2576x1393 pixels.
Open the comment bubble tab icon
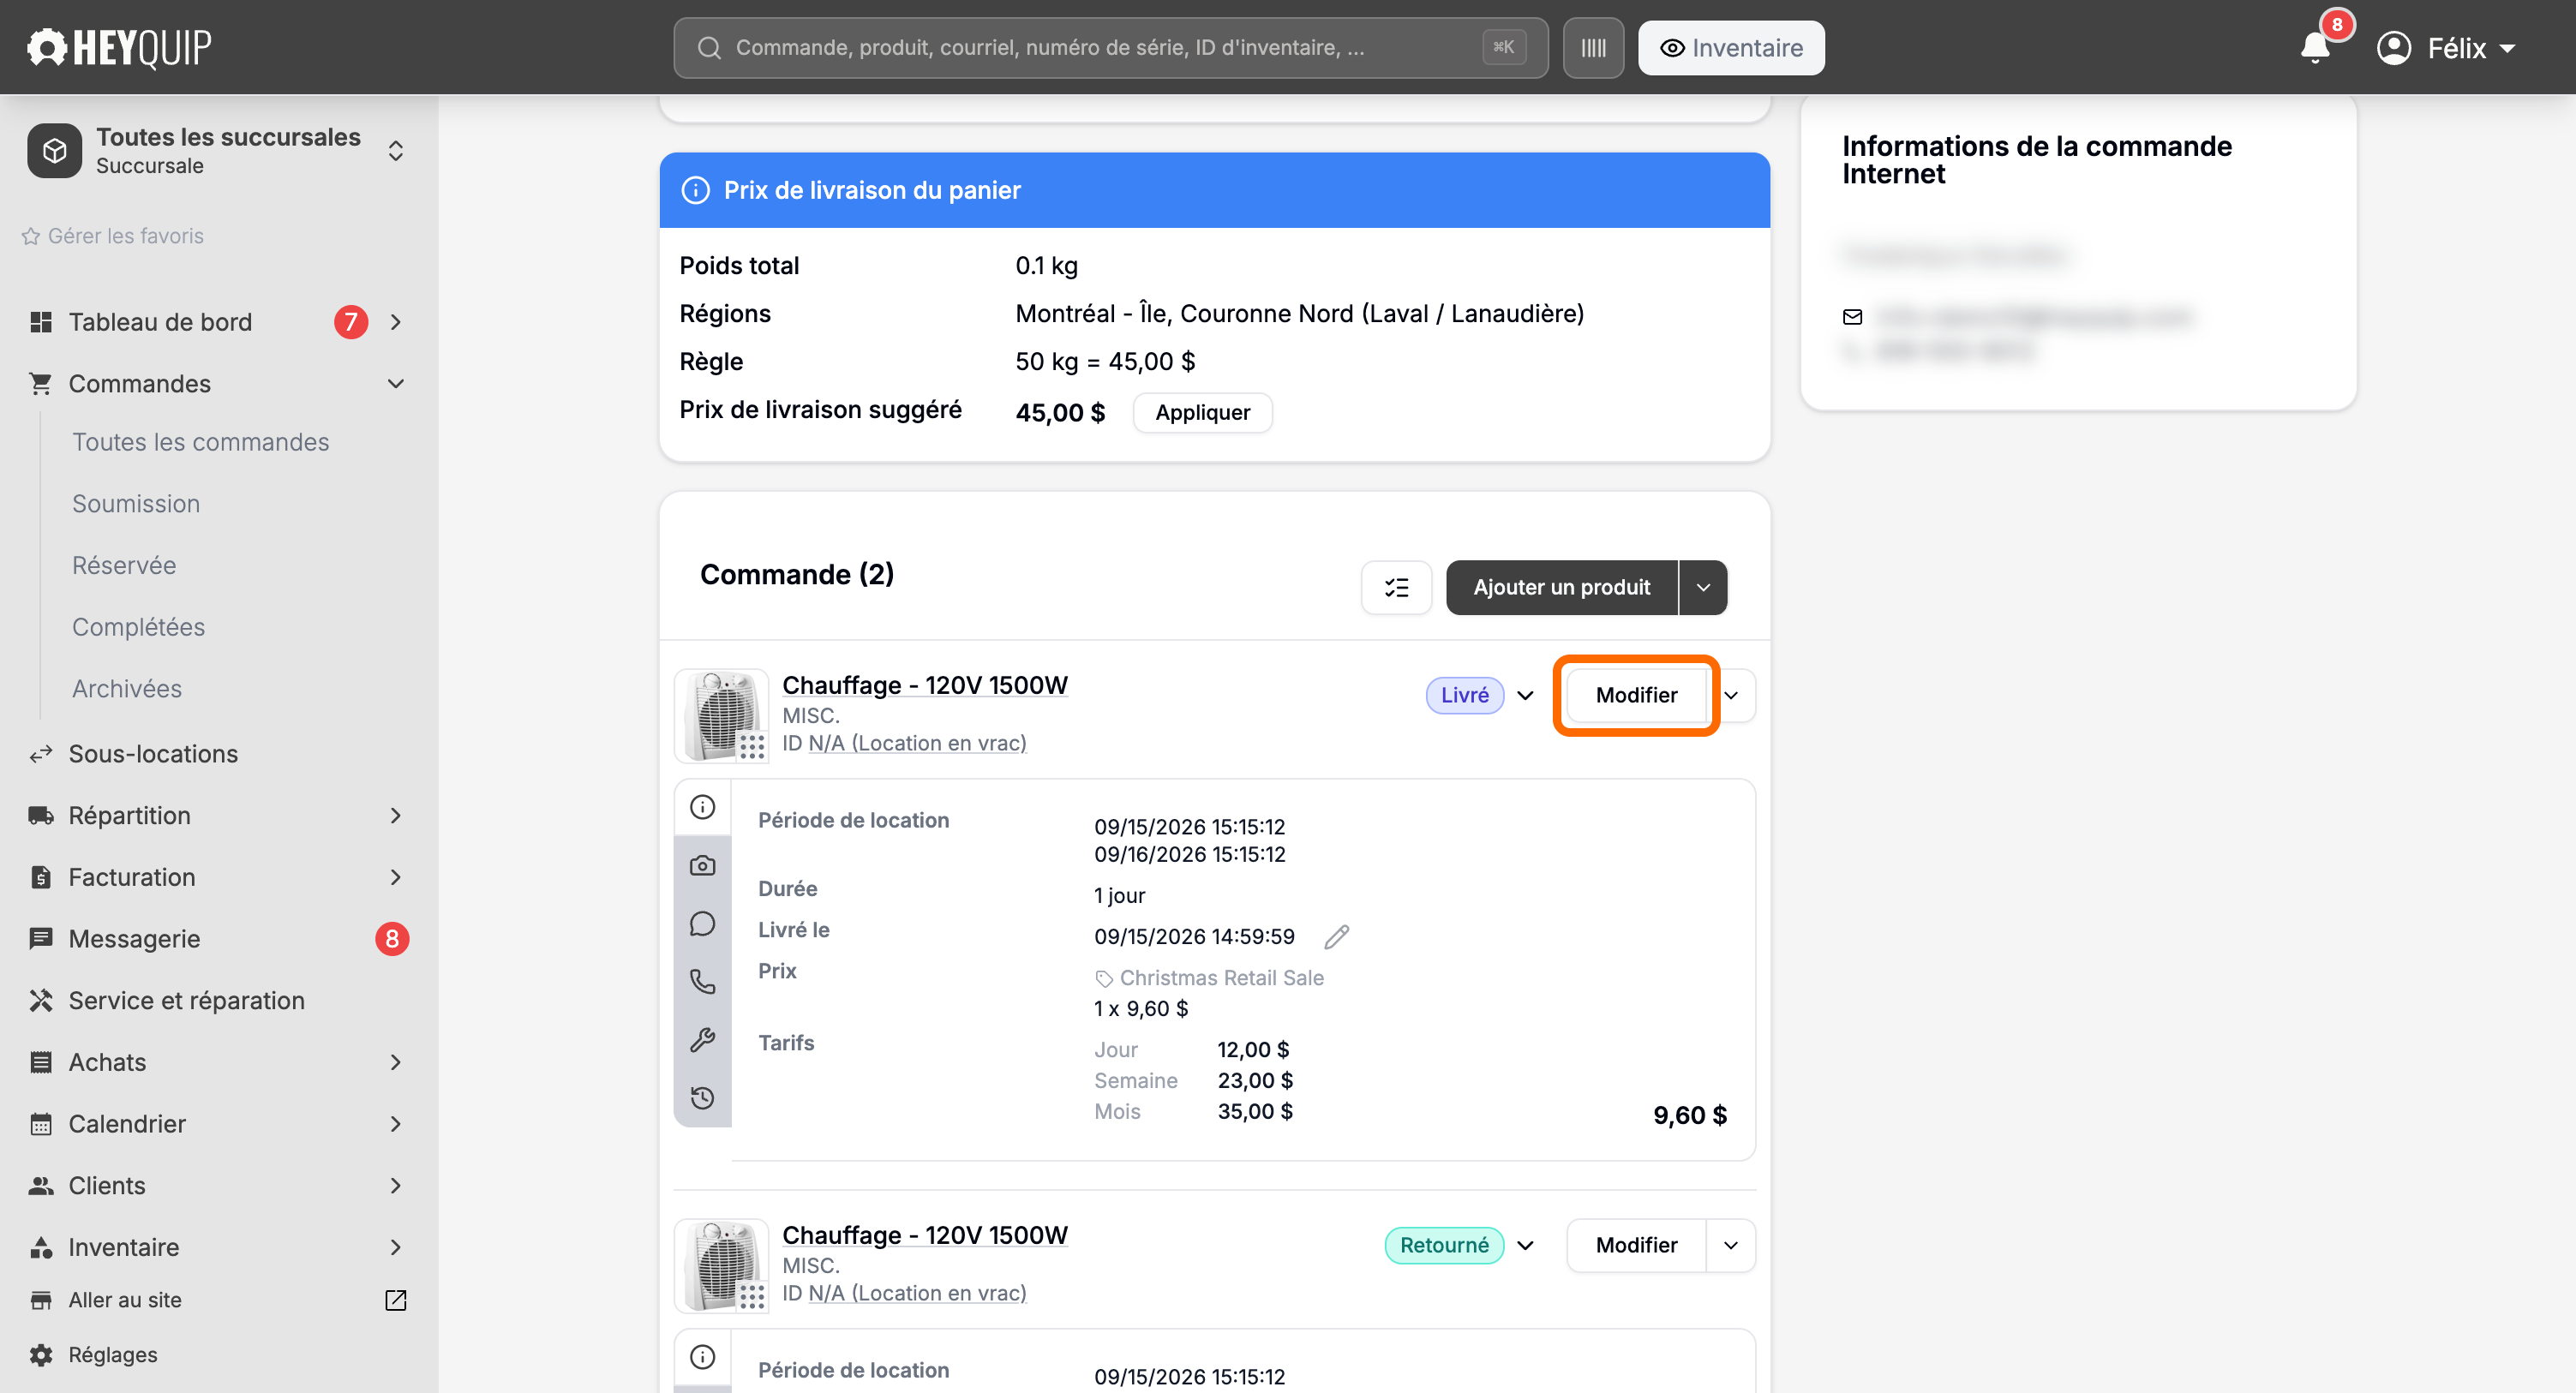coord(703,923)
